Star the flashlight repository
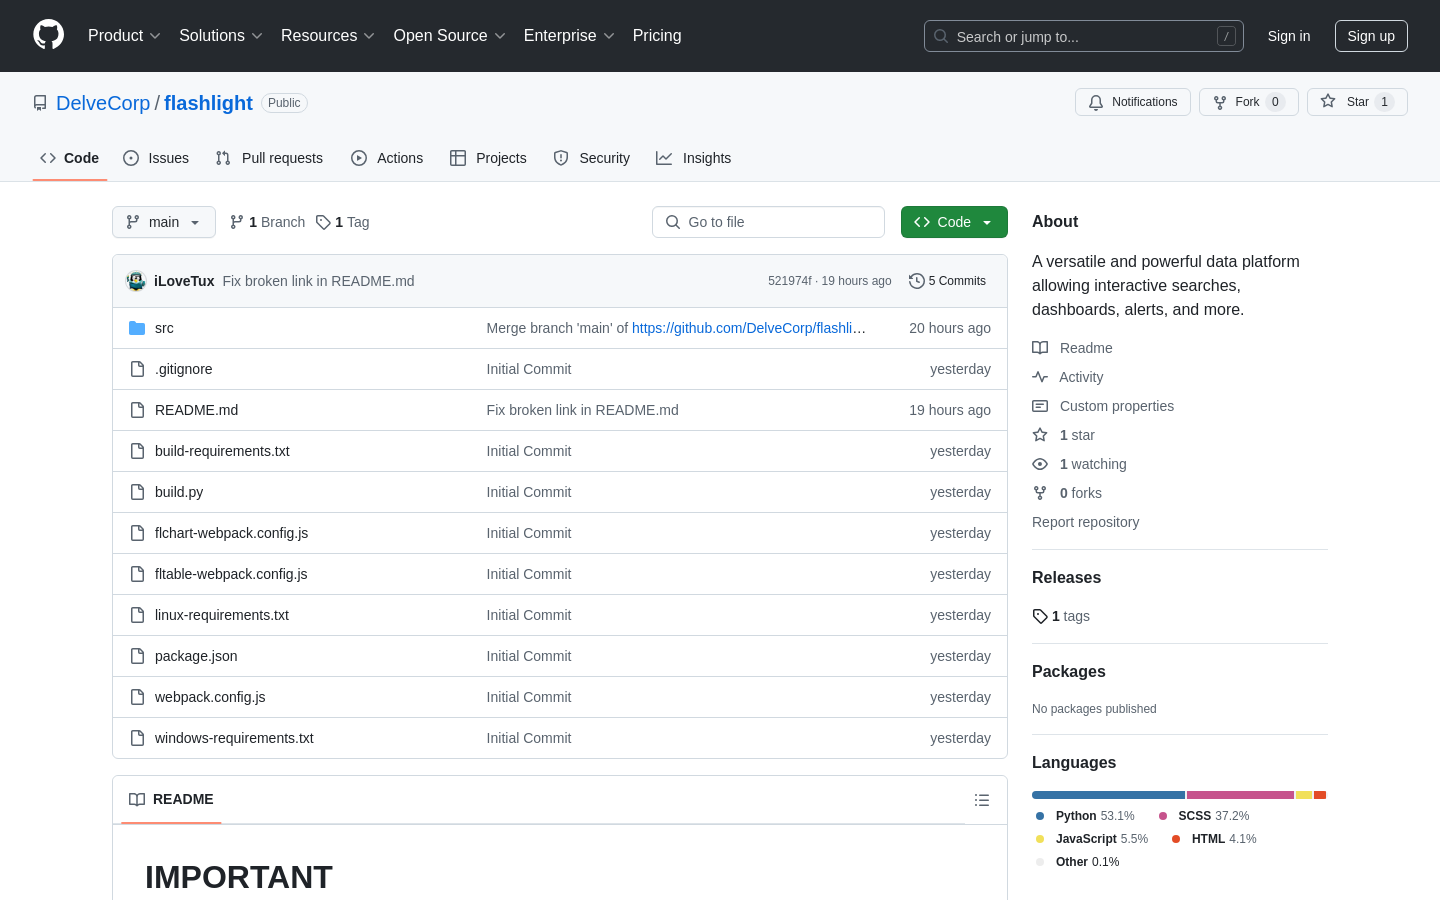This screenshot has height=900, width=1440. tap(1357, 102)
